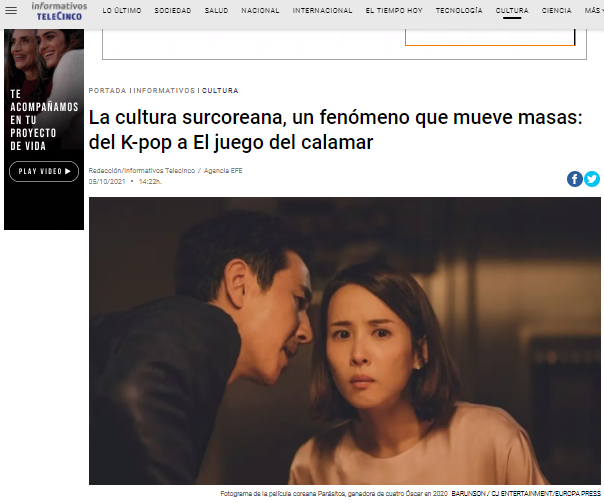
Task: Click INFORMATIVOS breadcrumb link
Action: pyautogui.click(x=164, y=91)
